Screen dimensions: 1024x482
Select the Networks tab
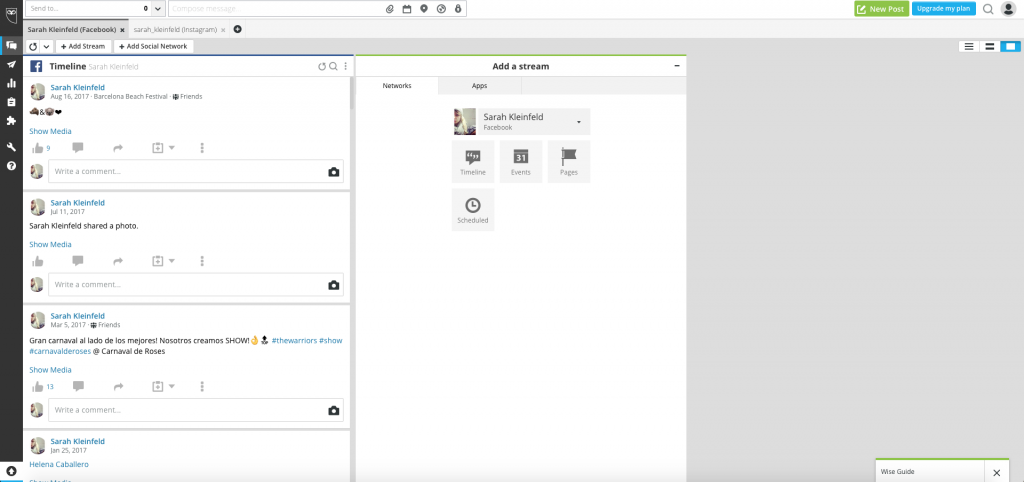point(397,86)
